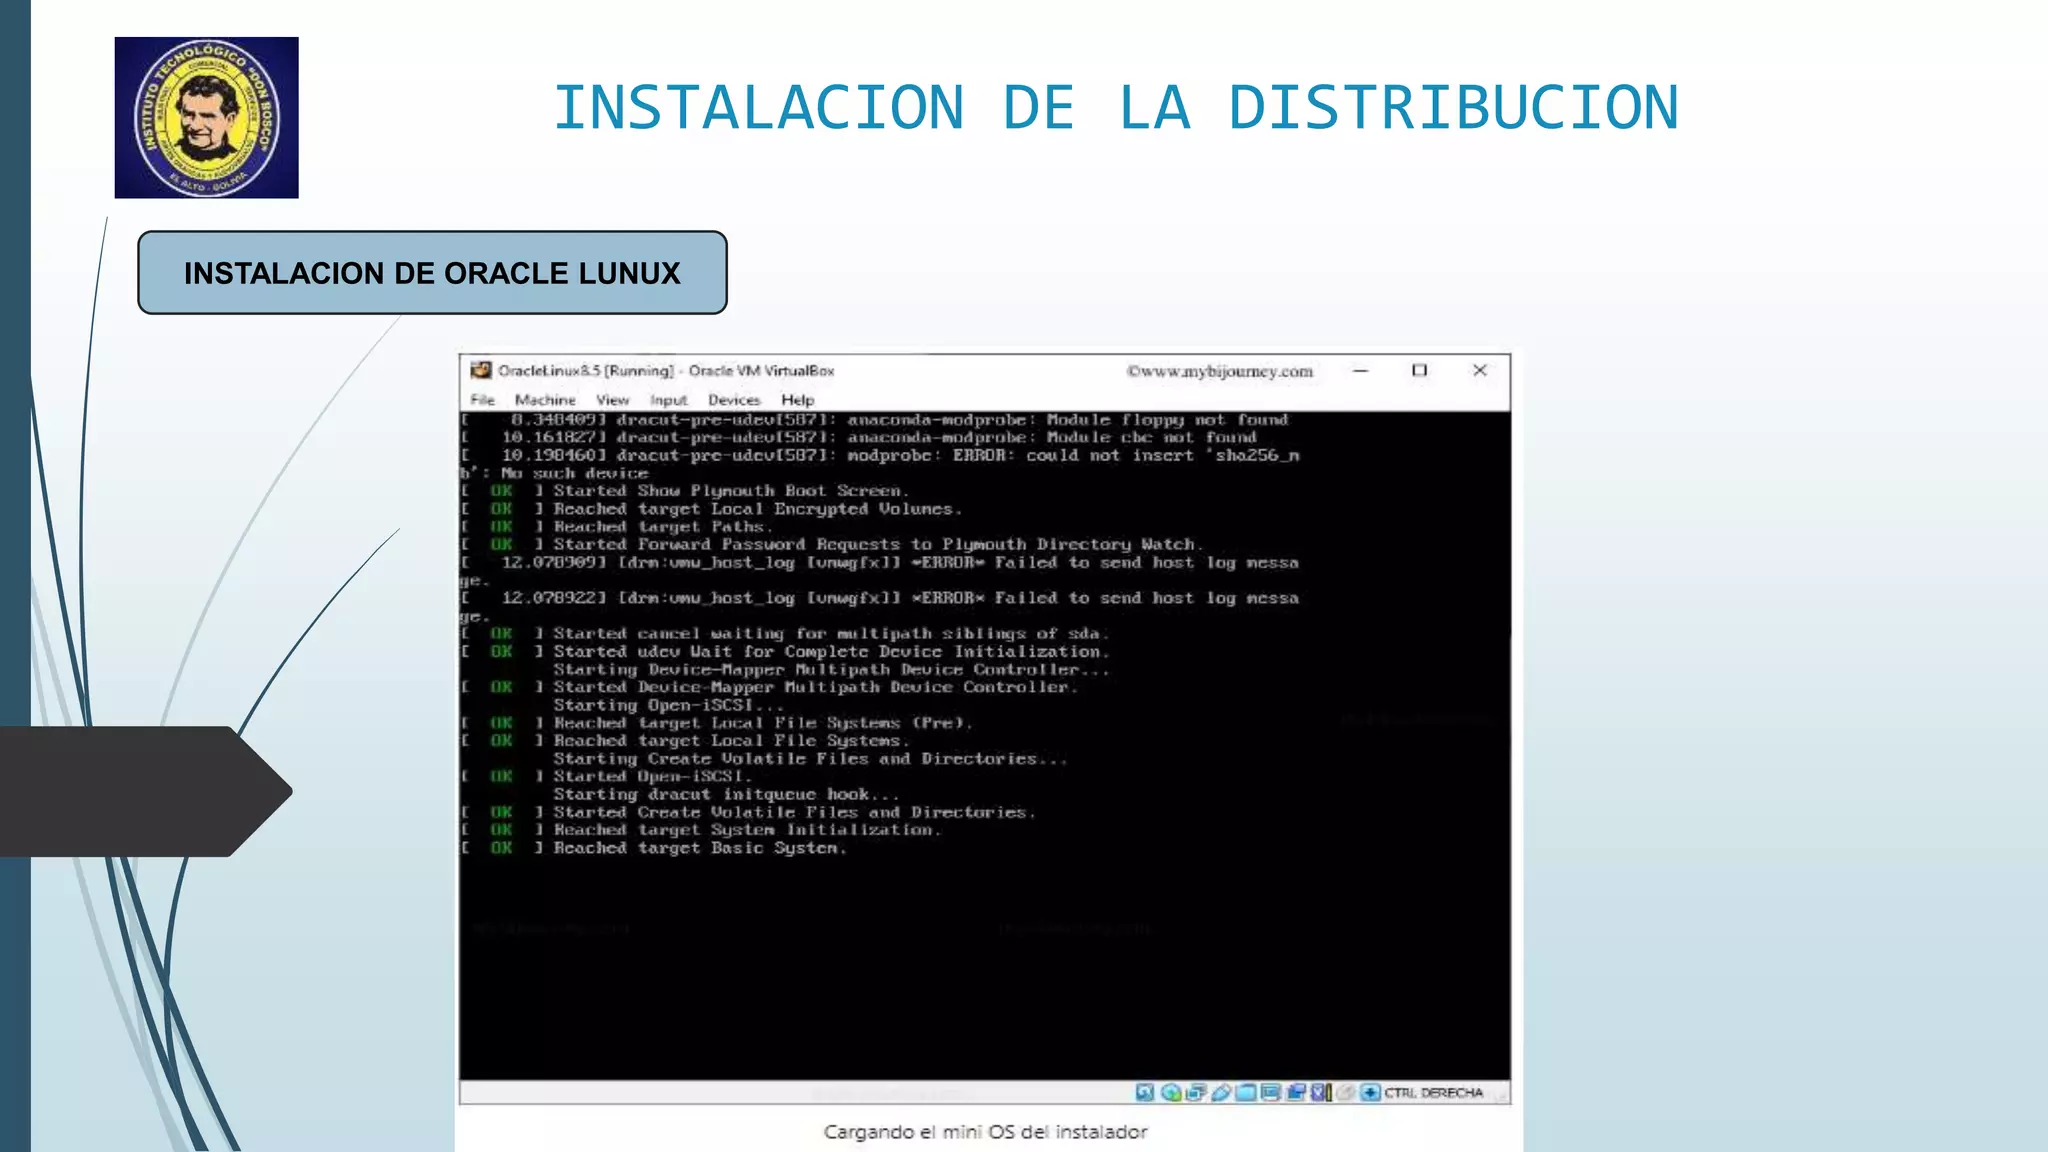Click the OracleLinux8.5 [Running] window title
The width and height of the screenshot is (2048, 1152).
click(x=666, y=370)
